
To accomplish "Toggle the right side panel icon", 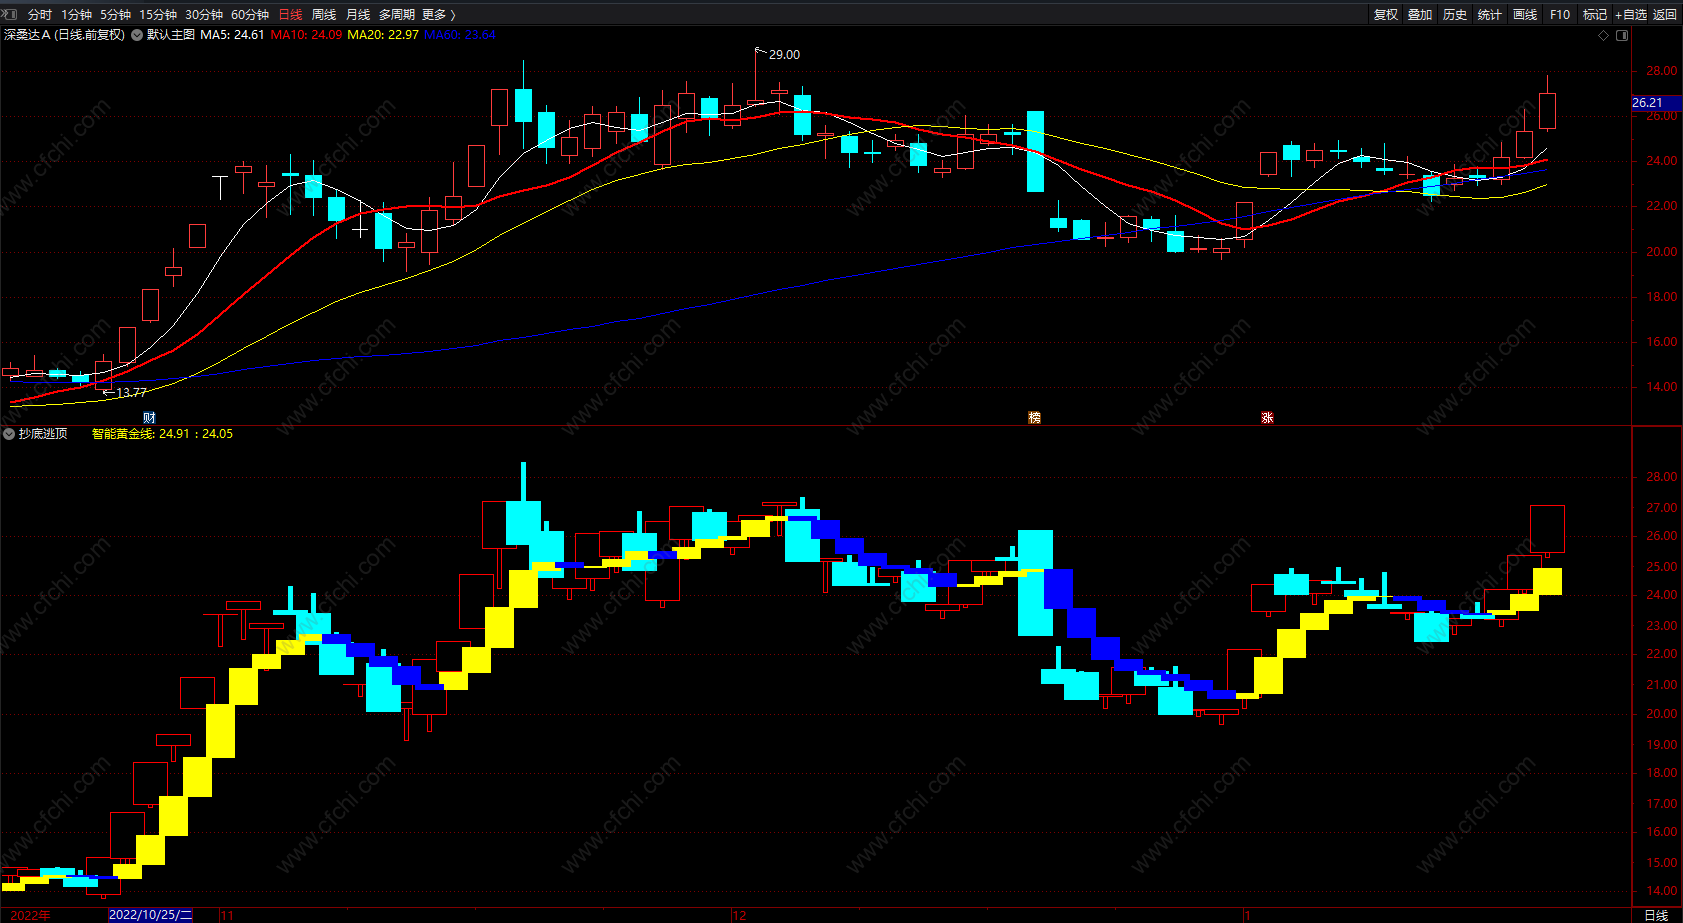I will pyautogui.click(x=1622, y=35).
